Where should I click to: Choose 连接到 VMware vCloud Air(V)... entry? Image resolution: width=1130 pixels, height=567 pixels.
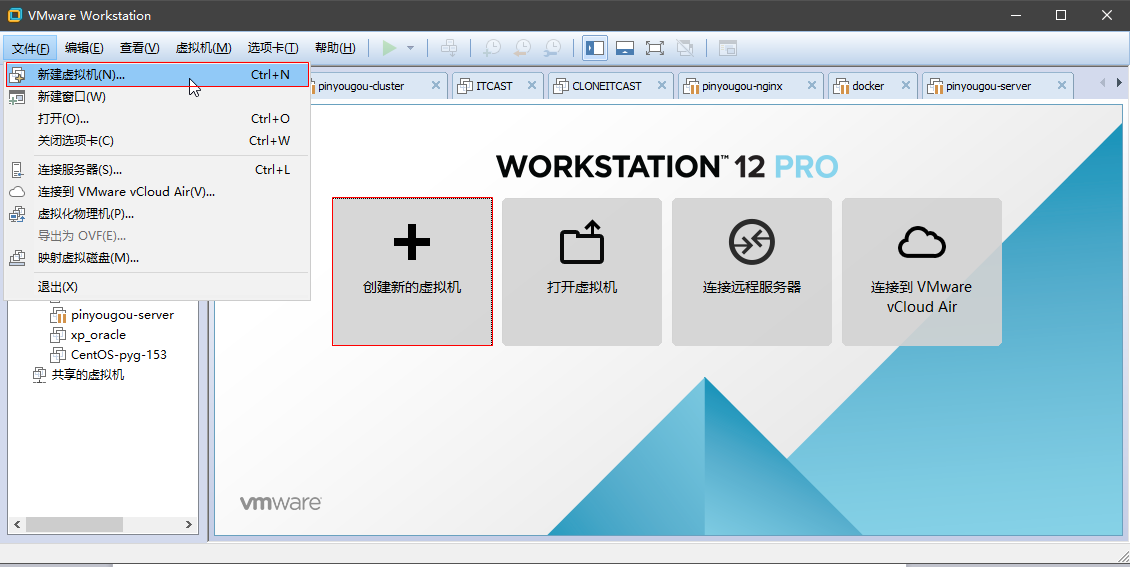[158, 192]
